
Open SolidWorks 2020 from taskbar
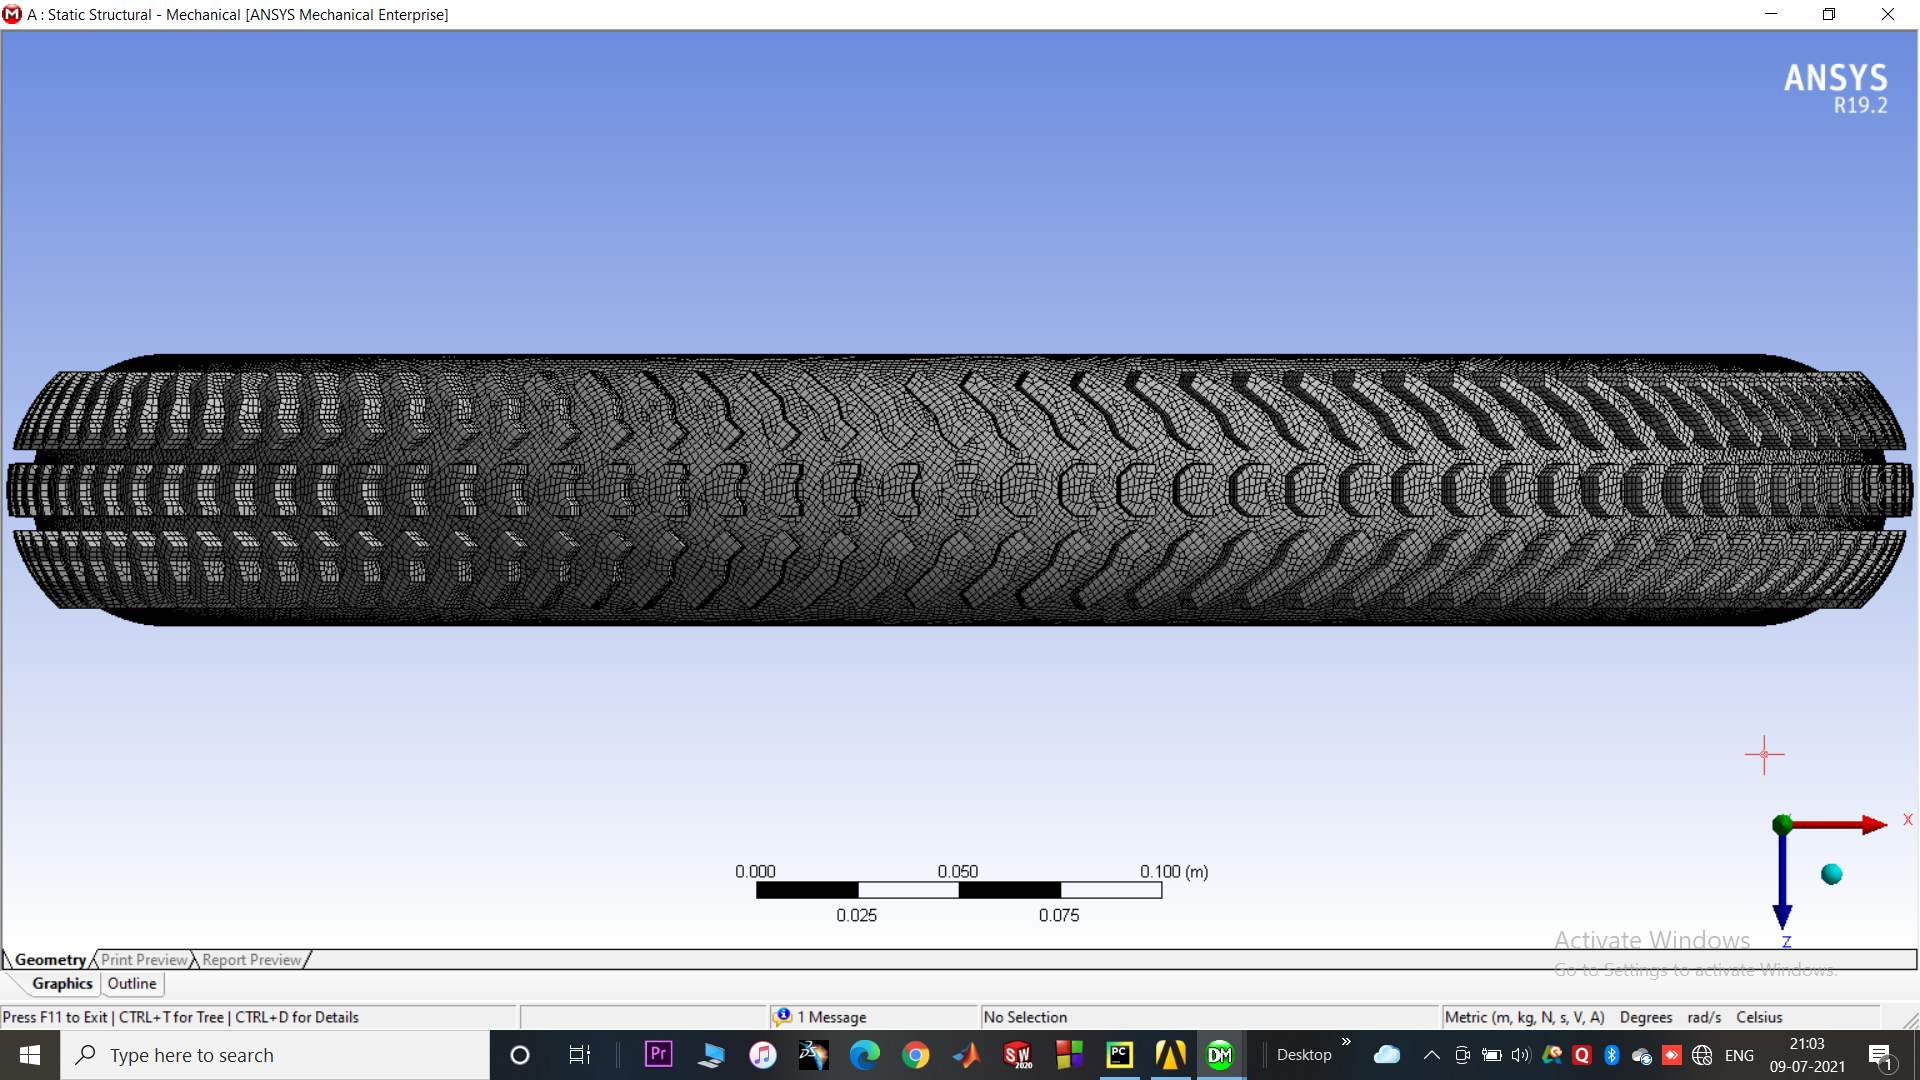(1018, 1055)
